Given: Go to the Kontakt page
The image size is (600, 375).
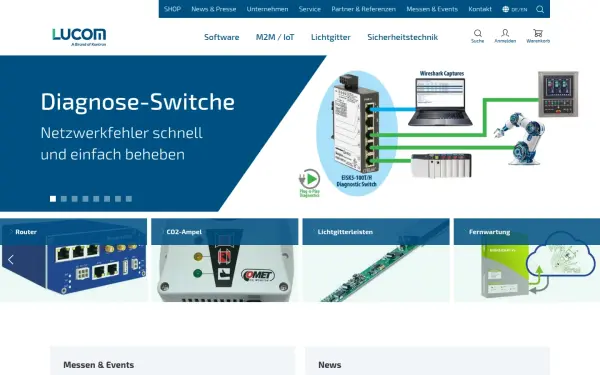Looking at the screenshot, I should pyautogui.click(x=480, y=9).
